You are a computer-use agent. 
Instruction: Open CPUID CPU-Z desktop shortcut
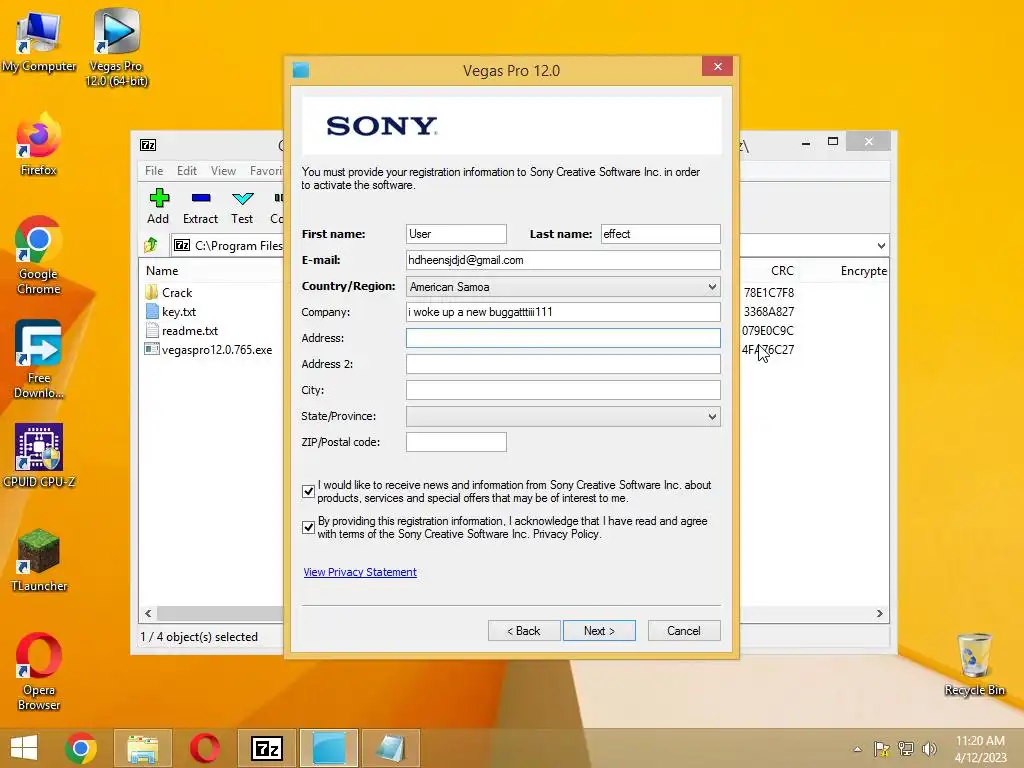[x=39, y=456]
